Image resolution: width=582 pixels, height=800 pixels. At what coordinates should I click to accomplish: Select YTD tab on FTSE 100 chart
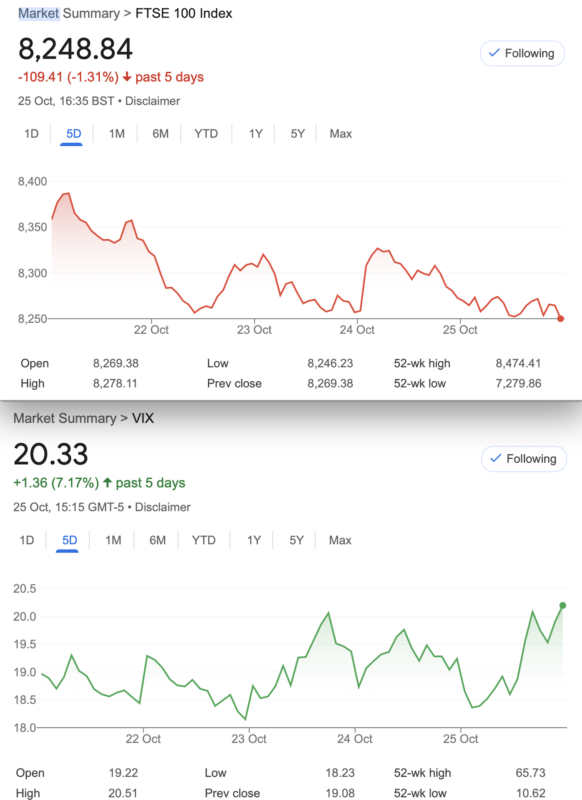coord(206,134)
